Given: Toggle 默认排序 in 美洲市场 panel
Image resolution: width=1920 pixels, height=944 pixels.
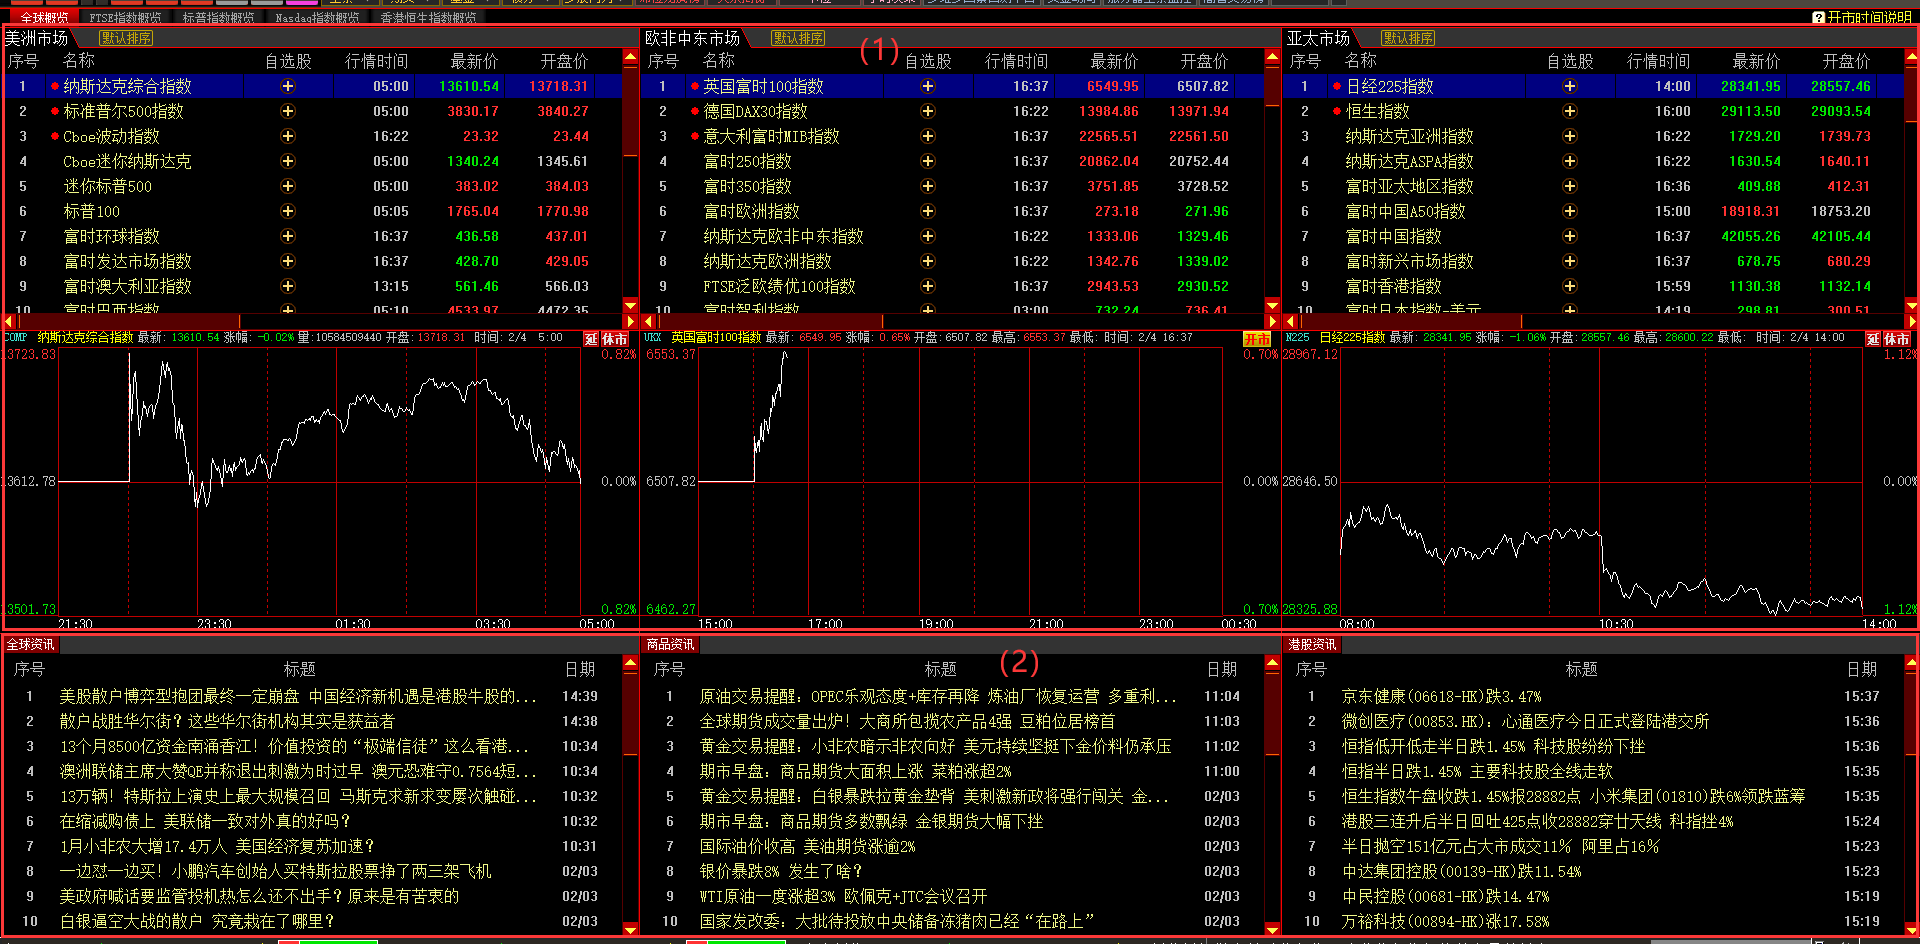Looking at the screenshot, I should pos(127,38).
